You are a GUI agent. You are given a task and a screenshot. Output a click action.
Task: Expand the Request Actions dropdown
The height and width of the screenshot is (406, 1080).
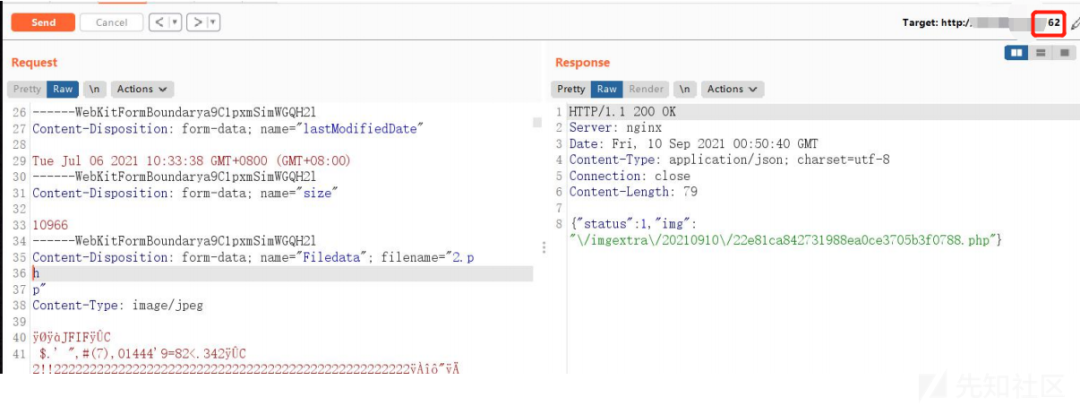tap(142, 89)
